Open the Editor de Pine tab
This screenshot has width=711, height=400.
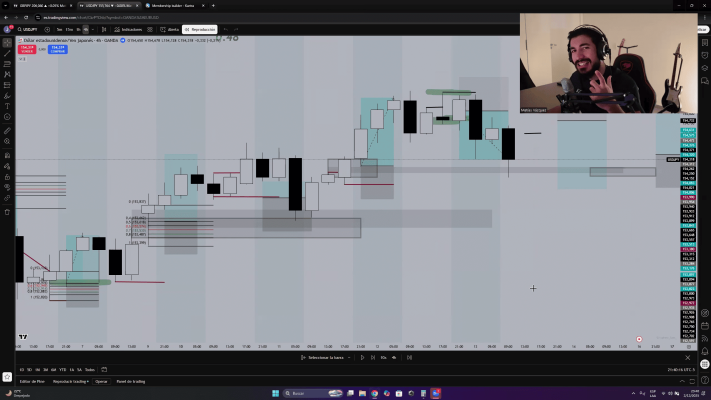coord(33,381)
